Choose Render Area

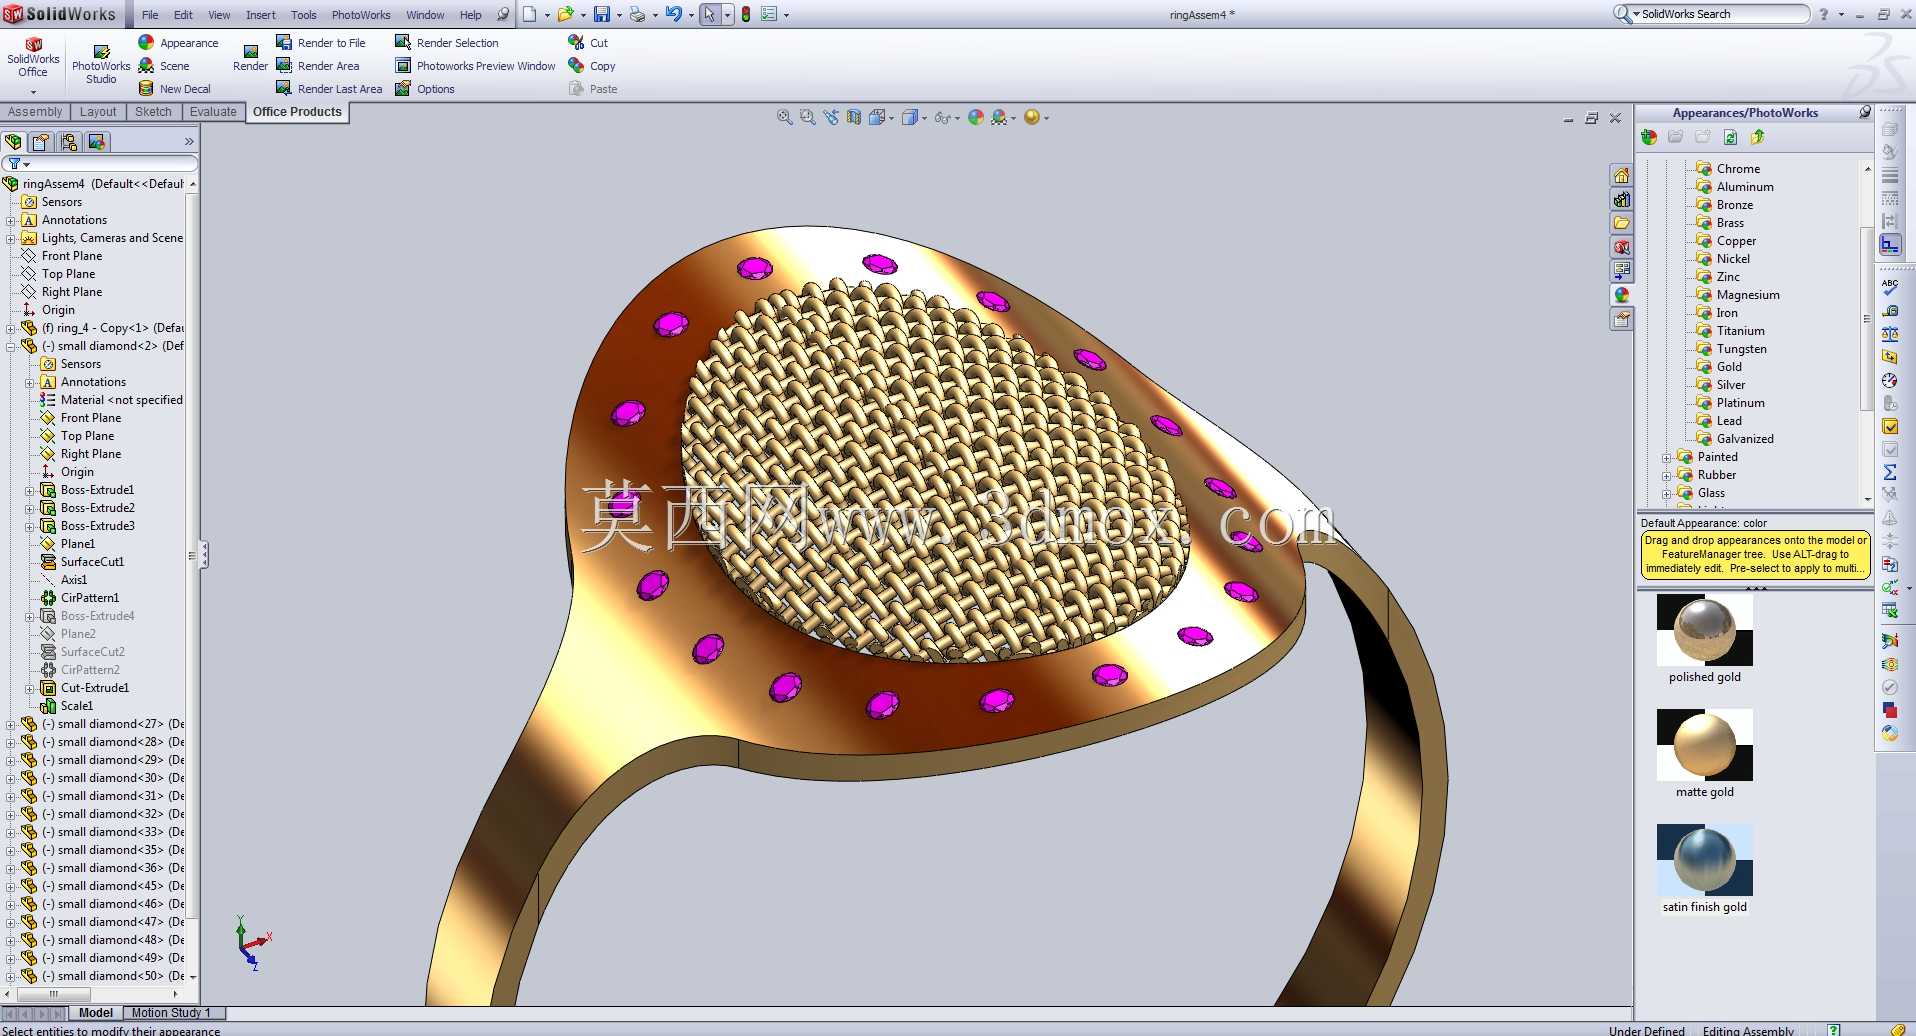(x=318, y=66)
